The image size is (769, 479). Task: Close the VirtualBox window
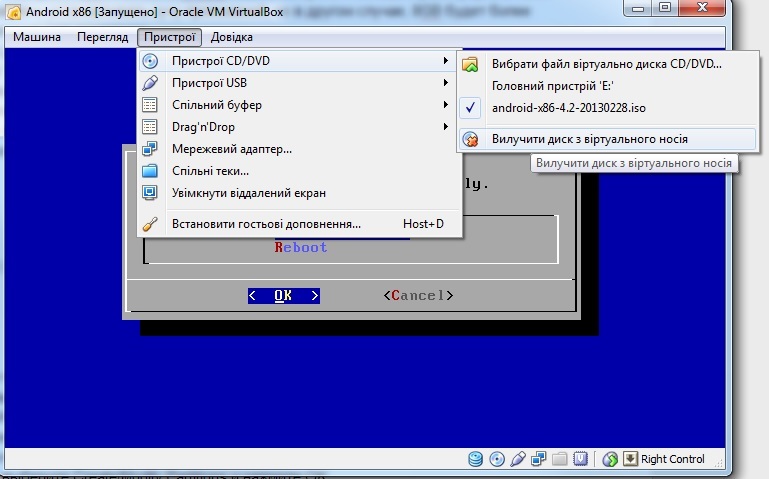pyautogui.click(x=703, y=8)
